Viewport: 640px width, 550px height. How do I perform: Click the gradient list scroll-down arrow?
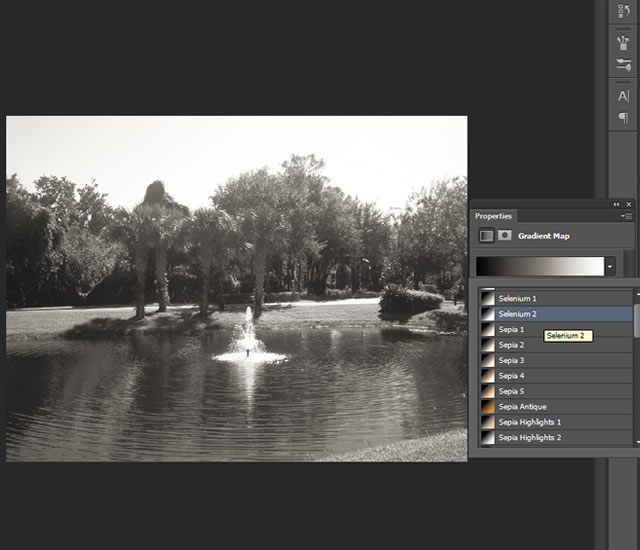637,443
